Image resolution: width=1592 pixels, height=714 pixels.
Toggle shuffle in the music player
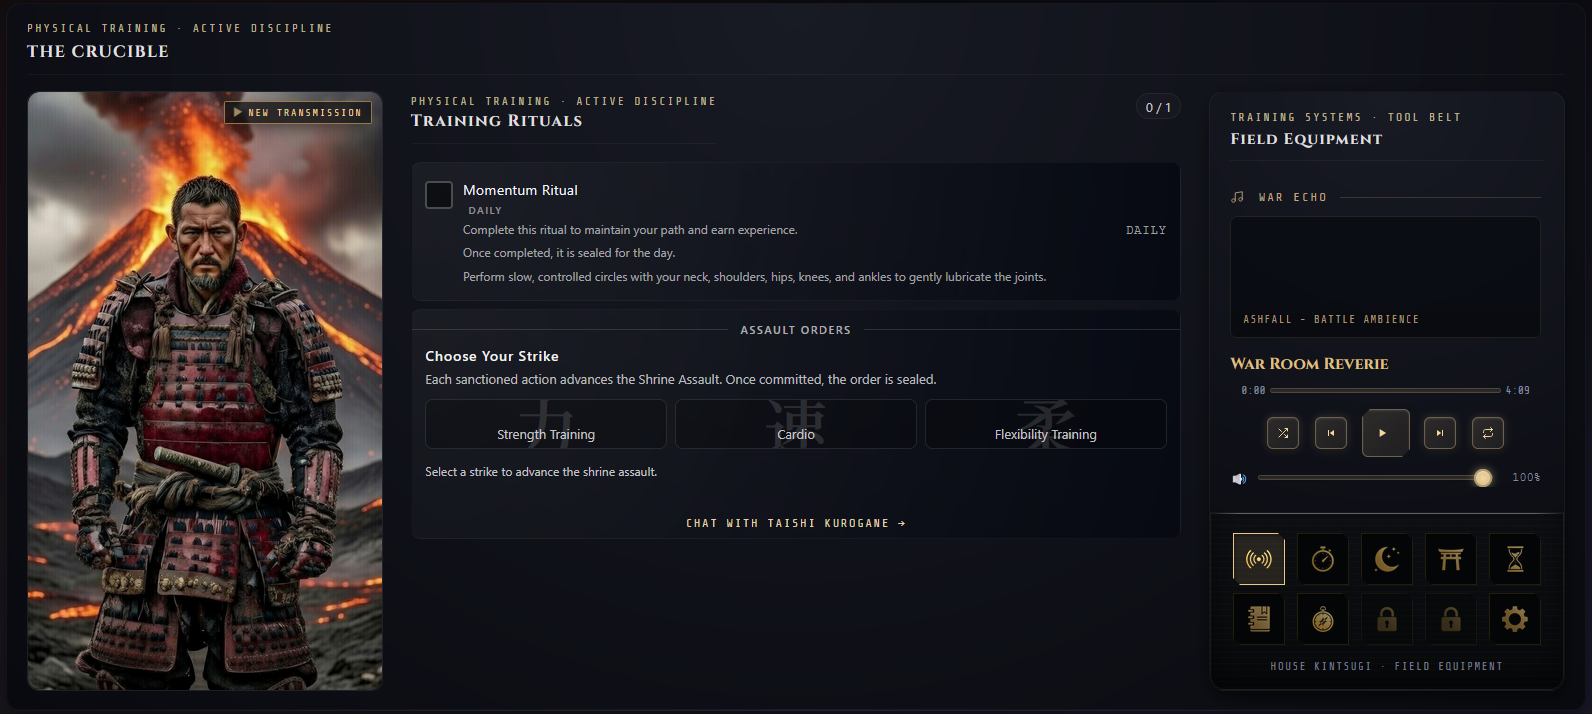coord(1283,433)
